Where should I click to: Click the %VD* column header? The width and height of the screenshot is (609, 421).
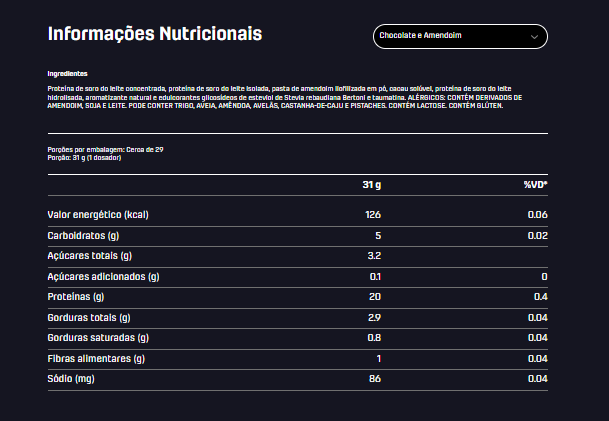click(535, 185)
